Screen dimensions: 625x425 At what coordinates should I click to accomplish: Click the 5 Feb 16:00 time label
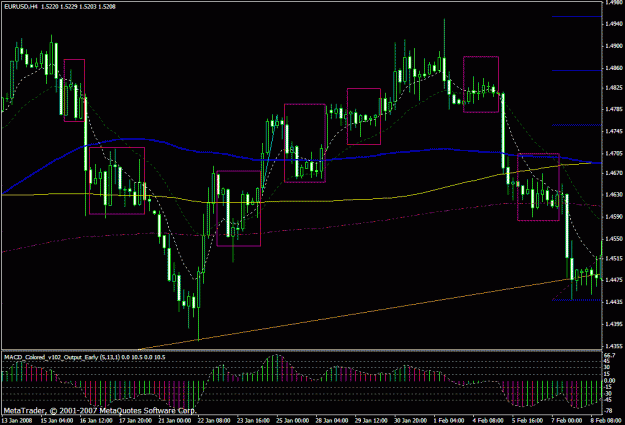[x=527, y=420]
